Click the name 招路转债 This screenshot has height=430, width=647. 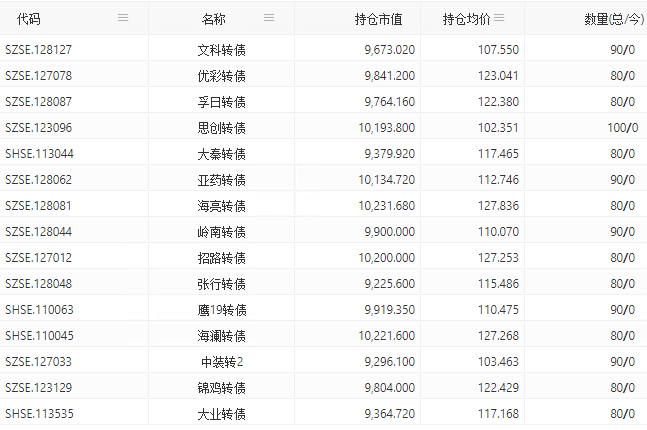(x=222, y=258)
